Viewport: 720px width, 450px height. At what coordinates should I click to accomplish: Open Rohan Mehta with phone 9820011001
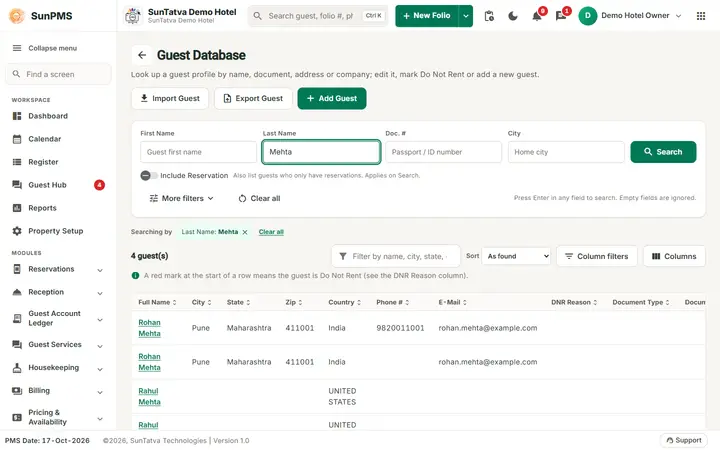pos(149,328)
